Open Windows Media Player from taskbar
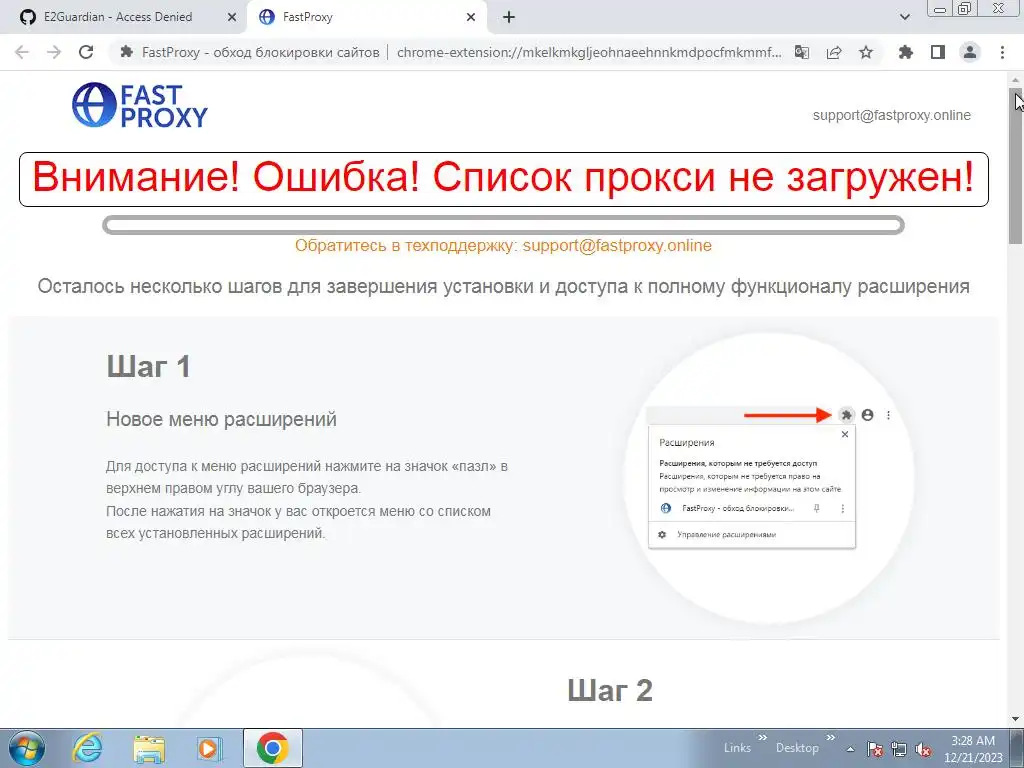Image resolution: width=1024 pixels, height=768 pixels. 210,748
